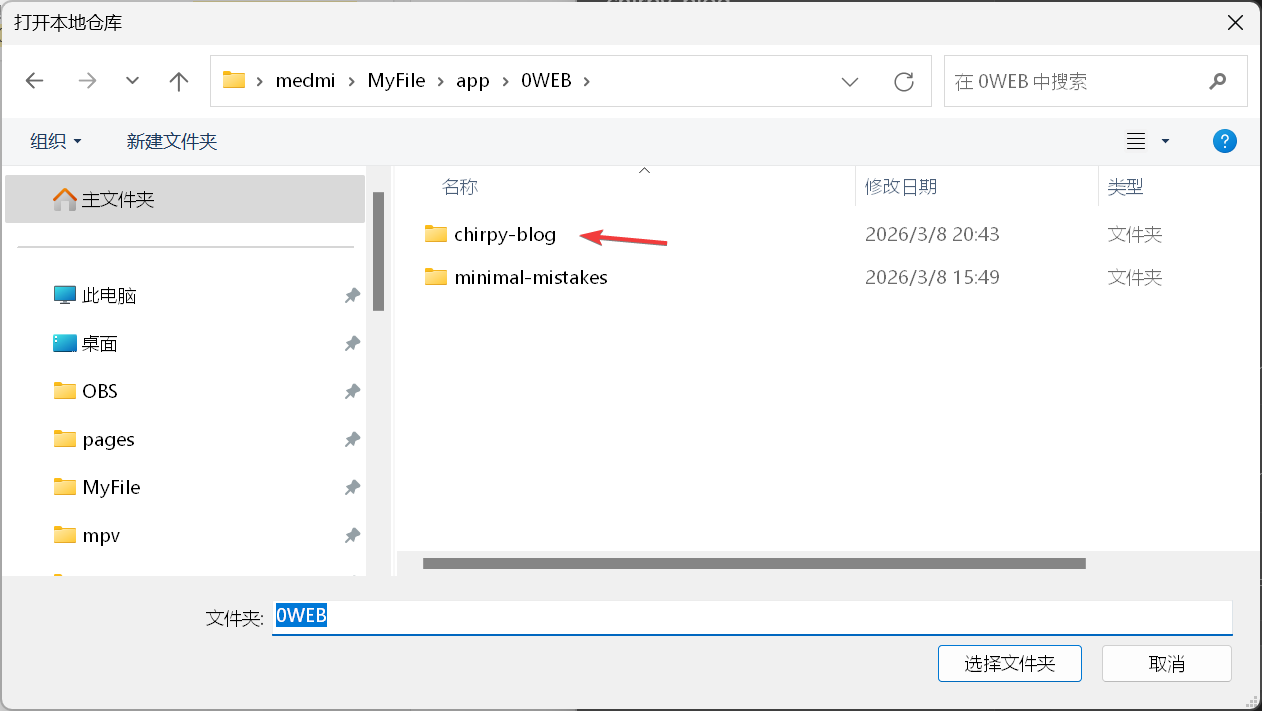Open the recent locations dropdown
This screenshot has height=711, width=1262.
(x=132, y=81)
